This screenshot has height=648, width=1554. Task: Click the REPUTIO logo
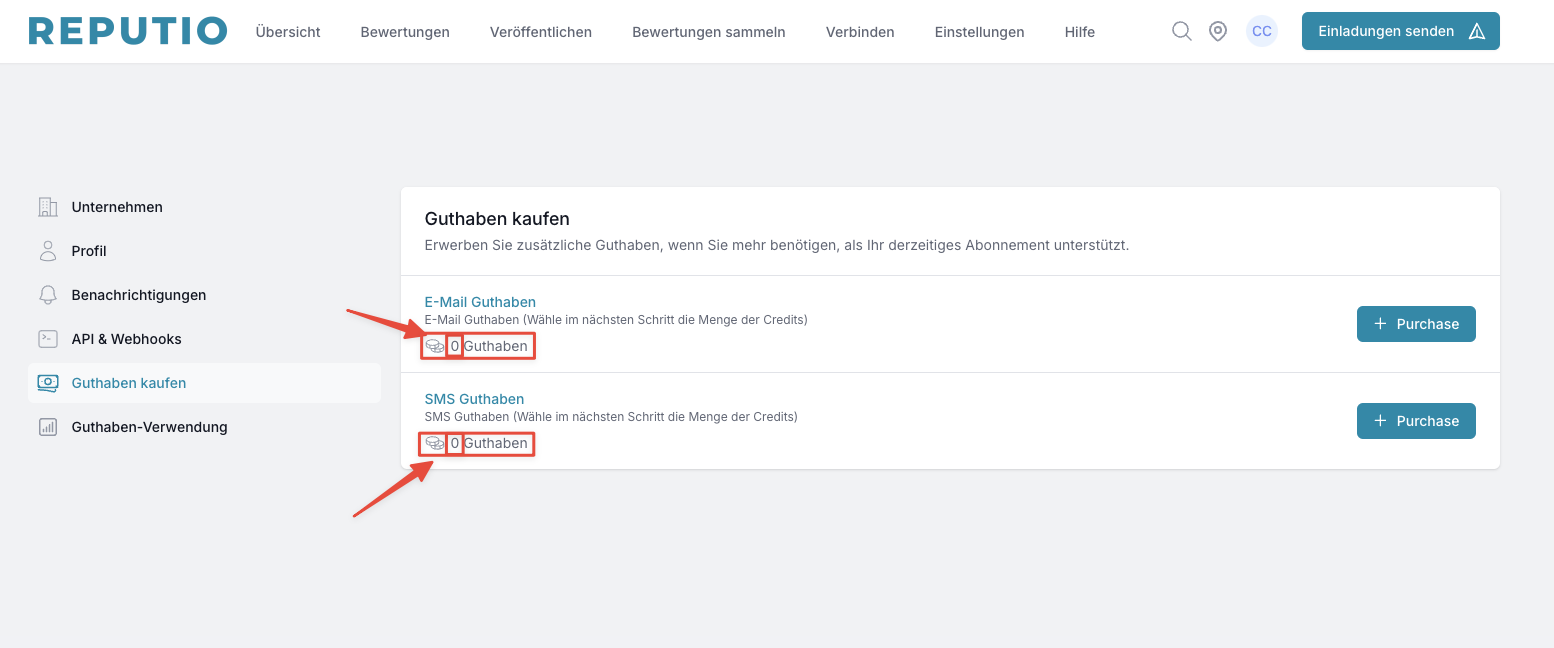point(128,31)
